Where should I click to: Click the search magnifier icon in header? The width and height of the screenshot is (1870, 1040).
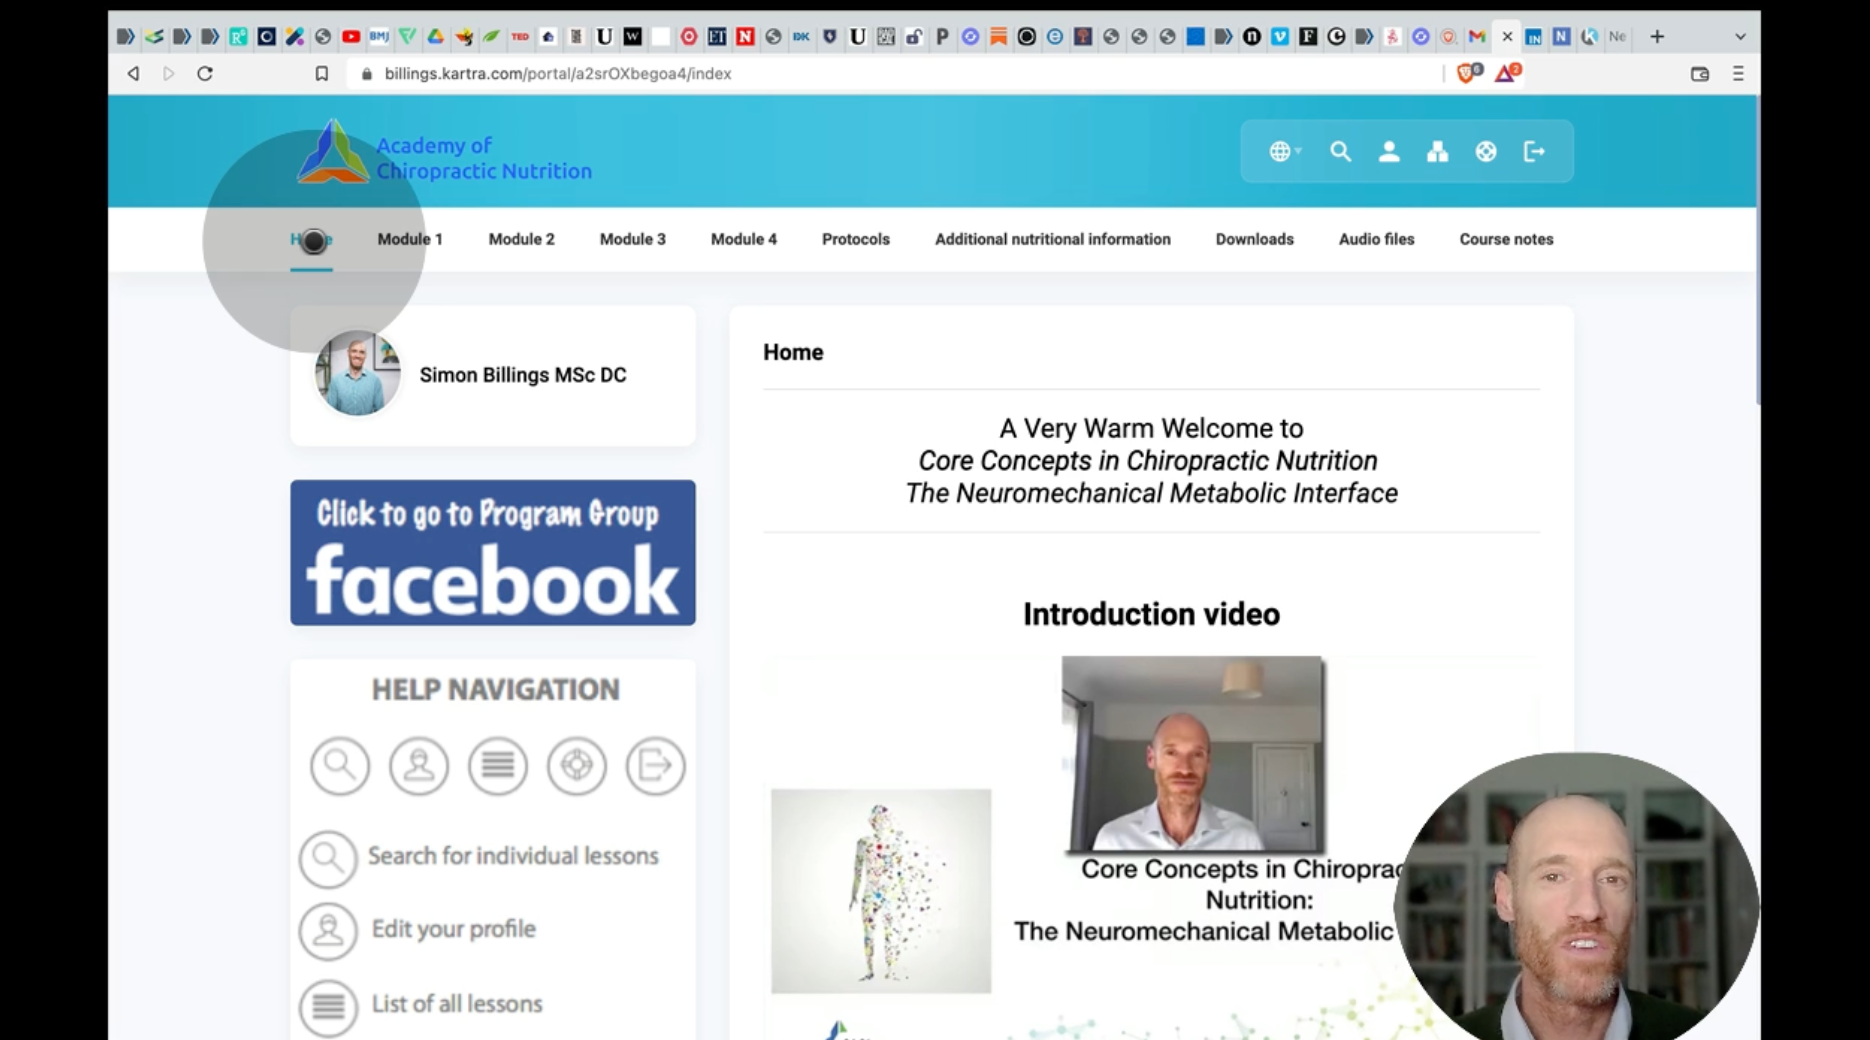(1340, 152)
